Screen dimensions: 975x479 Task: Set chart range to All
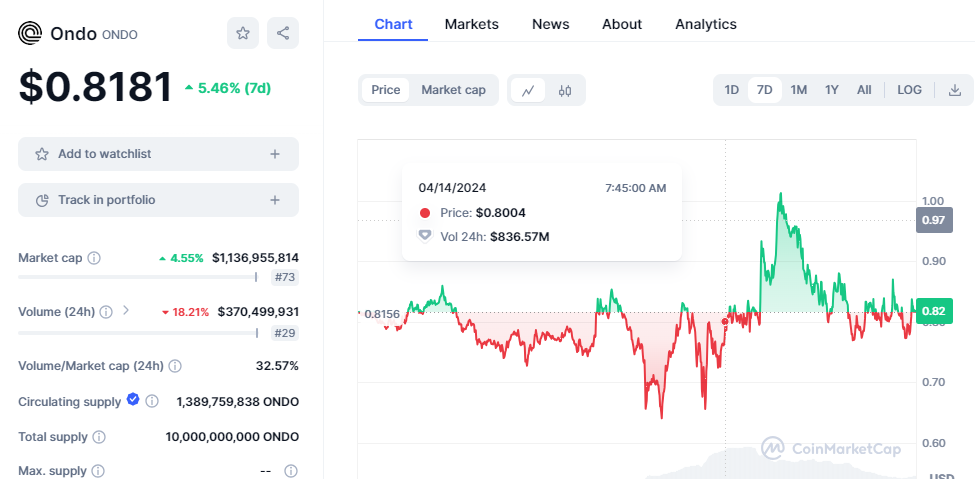[864, 90]
